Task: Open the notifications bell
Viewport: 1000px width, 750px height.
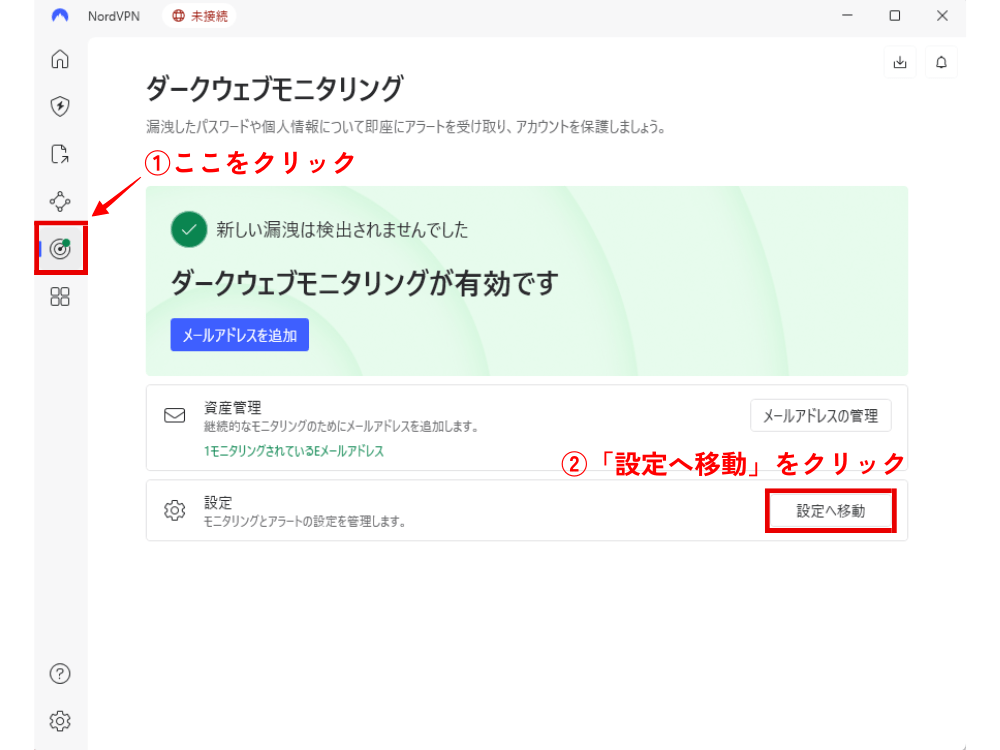Action: pos(941,62)
